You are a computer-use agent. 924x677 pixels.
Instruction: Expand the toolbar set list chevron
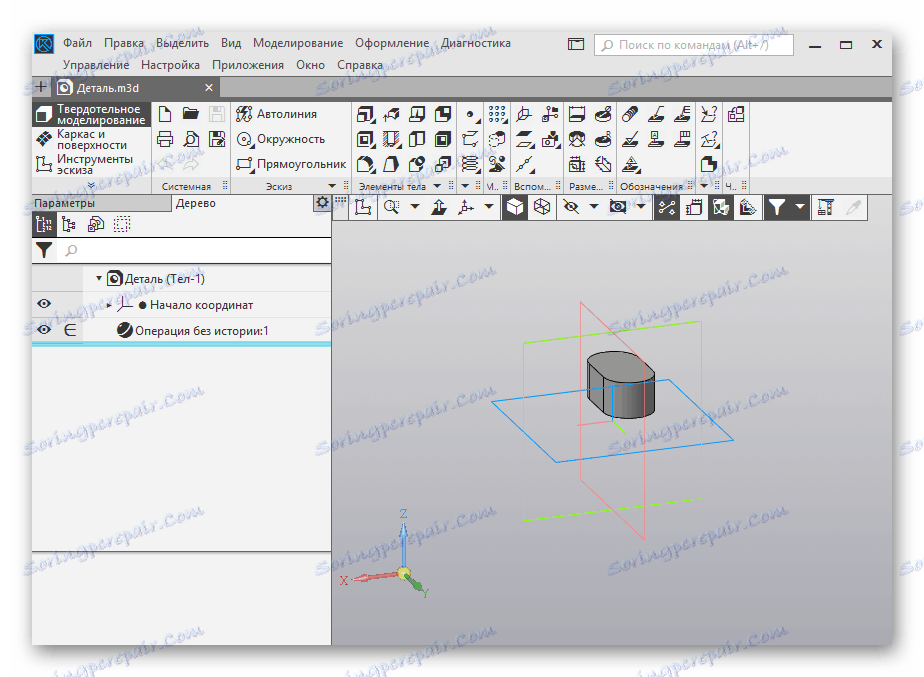(x=91, y=185)
